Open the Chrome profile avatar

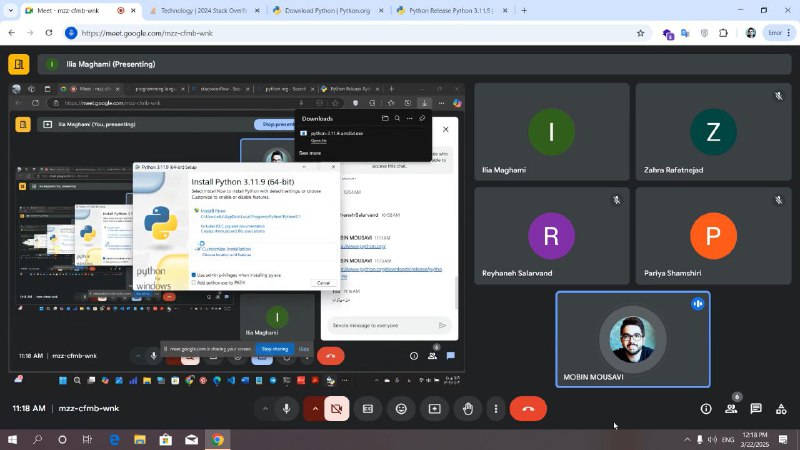[751, 33]
